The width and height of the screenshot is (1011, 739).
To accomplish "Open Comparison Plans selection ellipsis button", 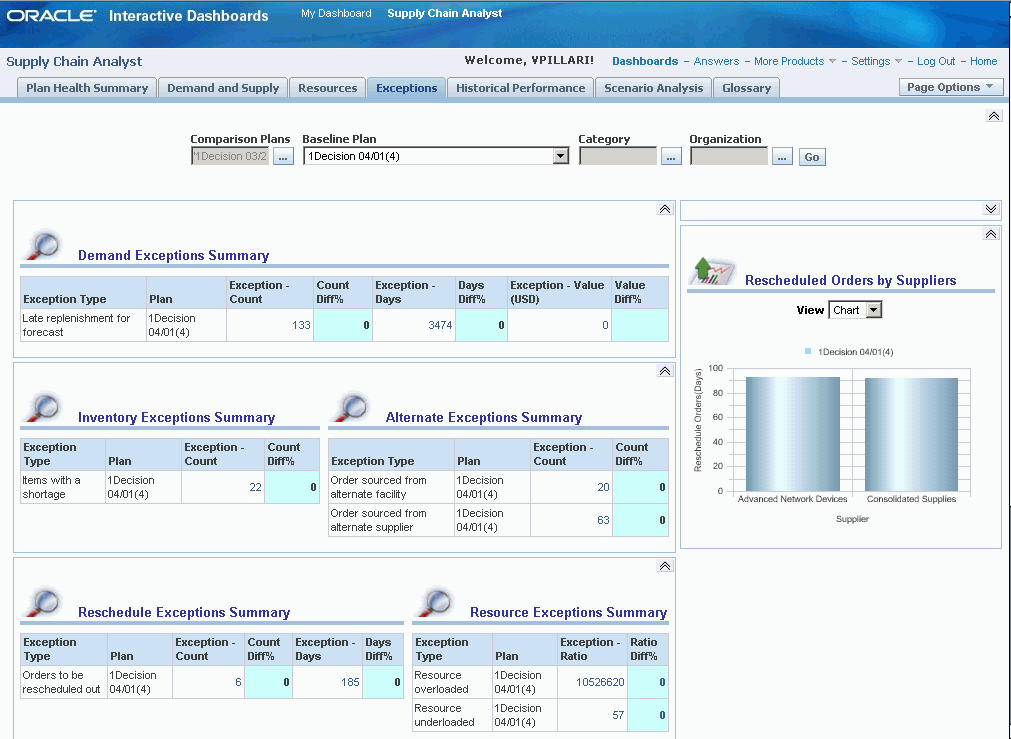I will (x=283, y=157).
